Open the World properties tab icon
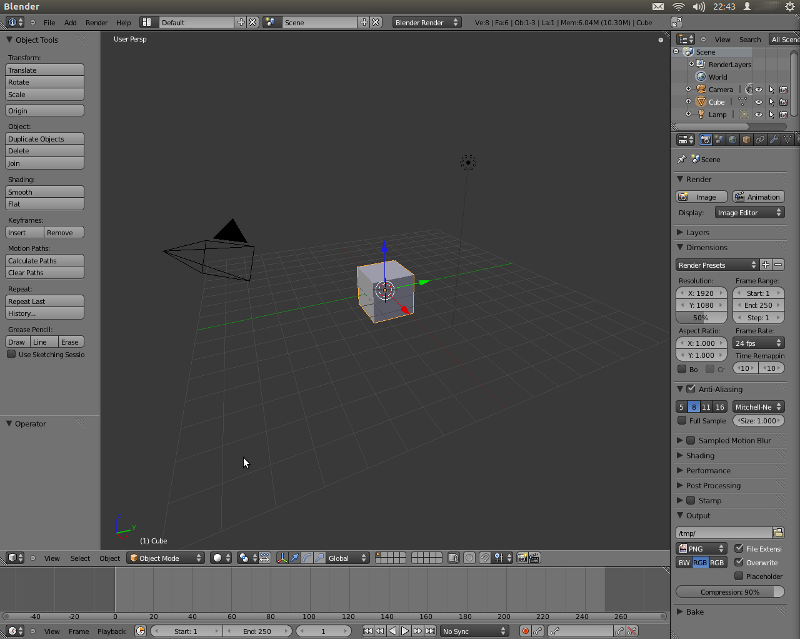The image size is (800, 639). [x=733, y=139]
